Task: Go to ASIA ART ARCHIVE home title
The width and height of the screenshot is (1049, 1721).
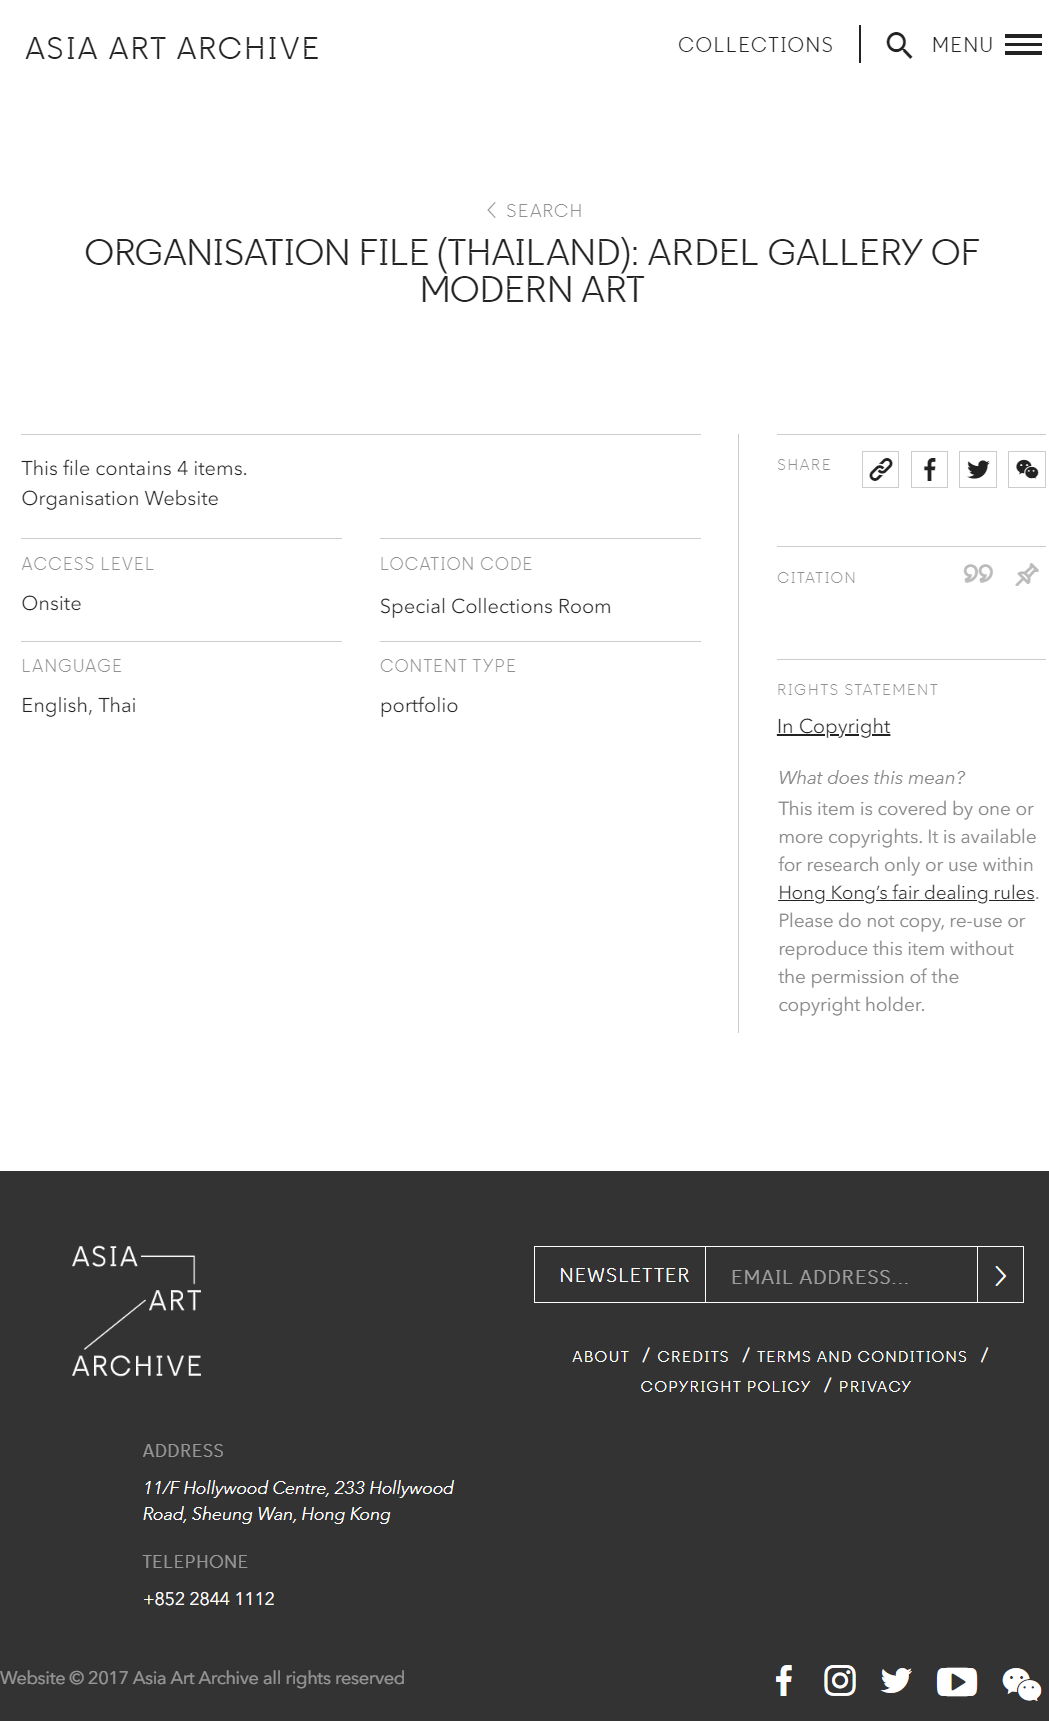Action: tap(172, 48)
